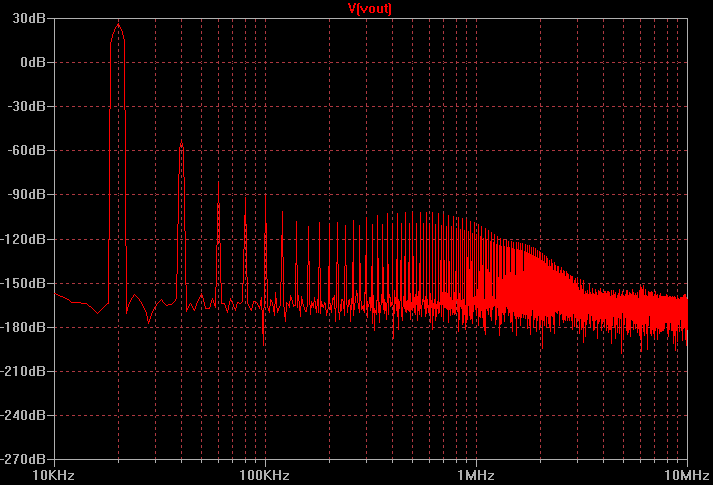Click the -180dB axis label
713x485 pixels.
(23, 327)
